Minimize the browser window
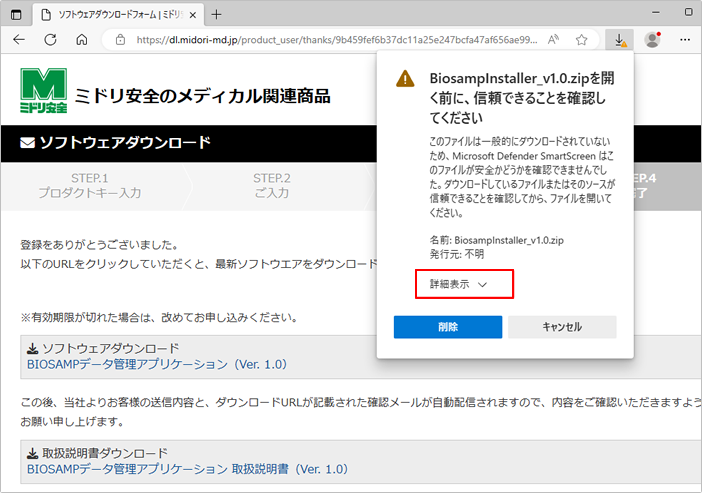 click(x=656, y=13)
